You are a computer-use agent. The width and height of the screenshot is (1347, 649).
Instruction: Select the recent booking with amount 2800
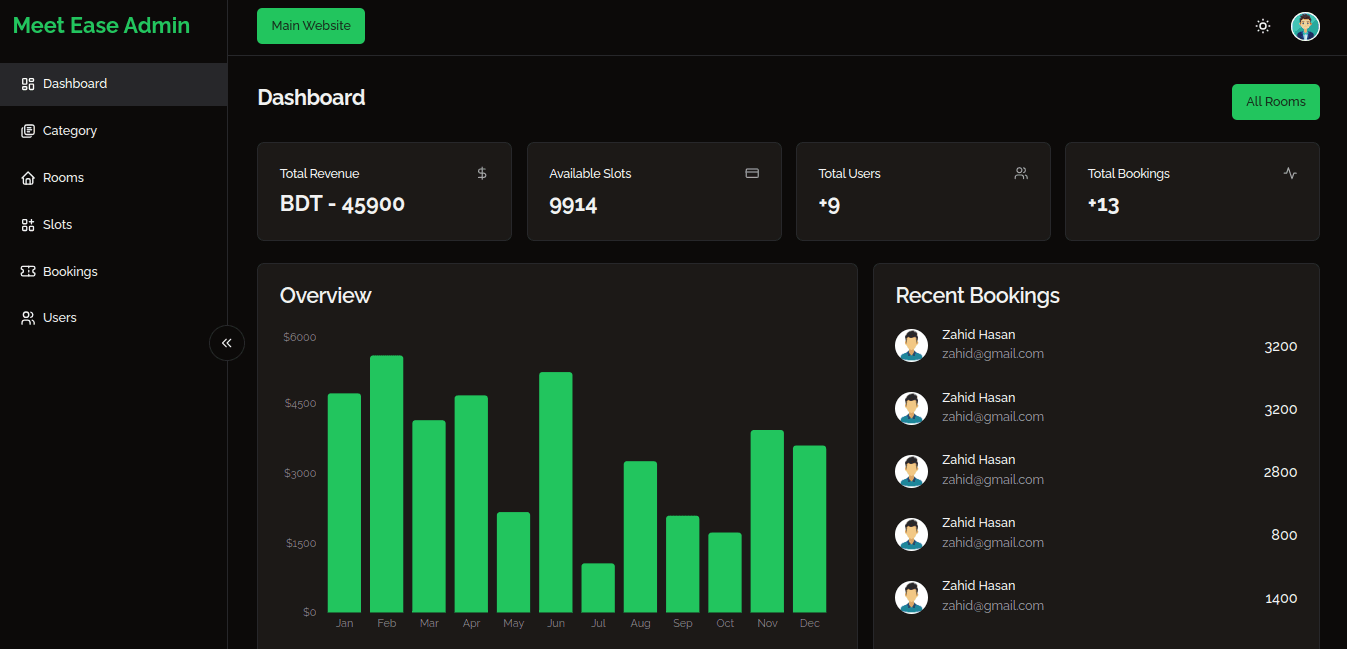tap(1096, 472)
